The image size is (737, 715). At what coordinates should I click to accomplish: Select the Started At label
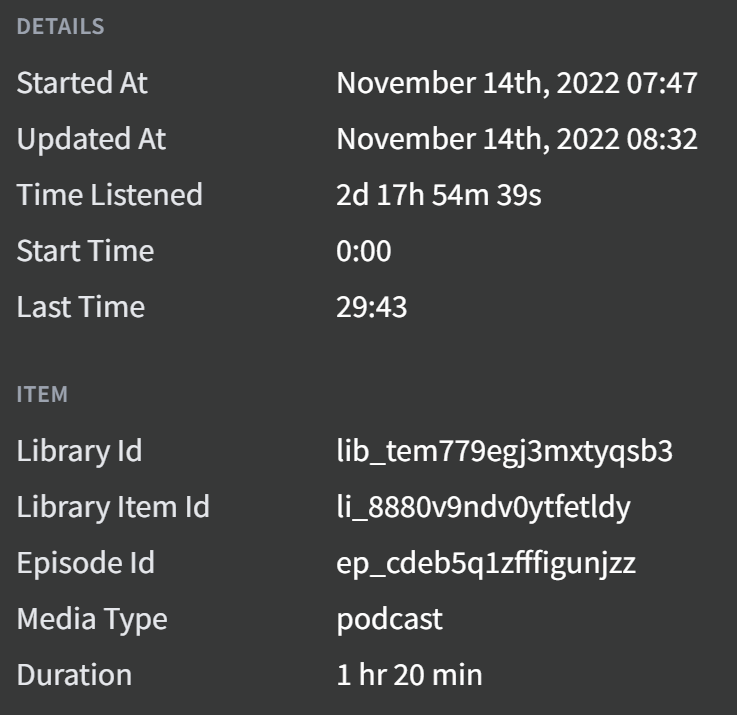pos(82,83)
